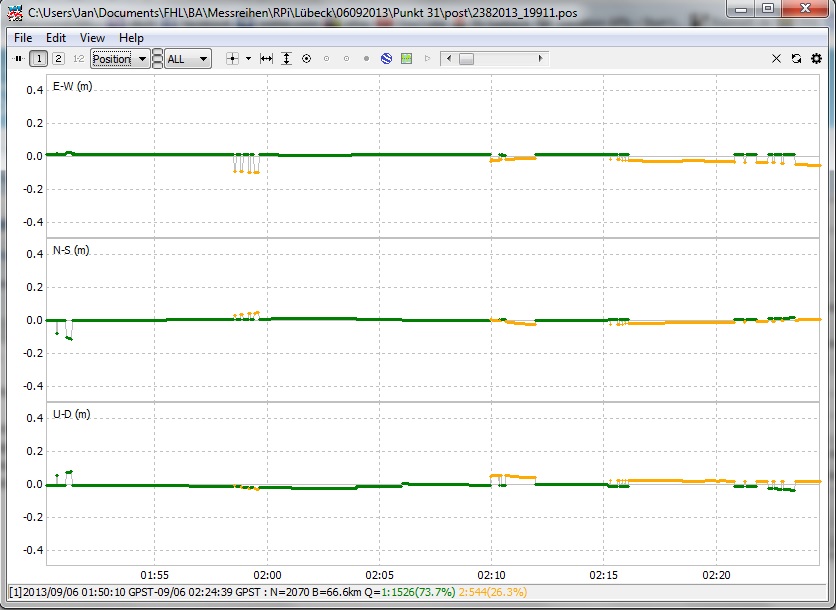Open the Position plot type dropdown
This screenshot has height=610, width=836.
point(120,59)
